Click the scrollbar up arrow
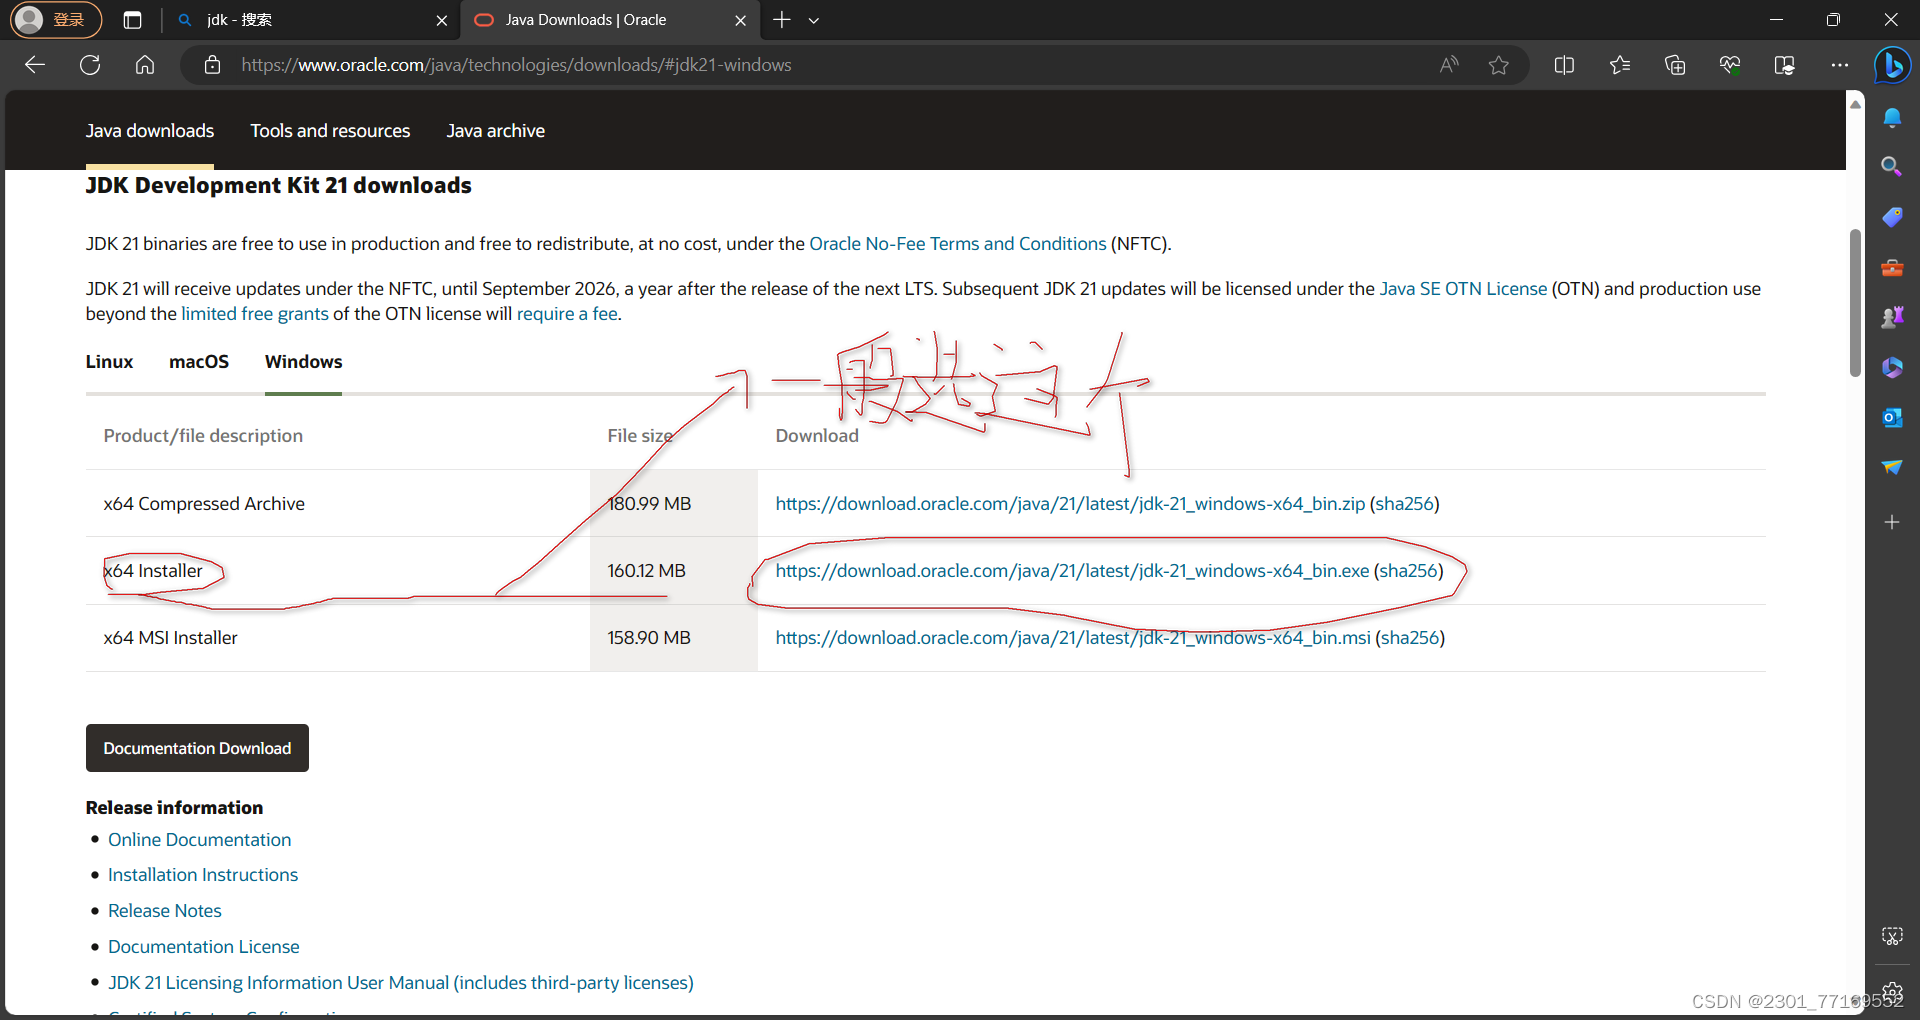Viewport: 1920px width, 1020px height. 1855,104
